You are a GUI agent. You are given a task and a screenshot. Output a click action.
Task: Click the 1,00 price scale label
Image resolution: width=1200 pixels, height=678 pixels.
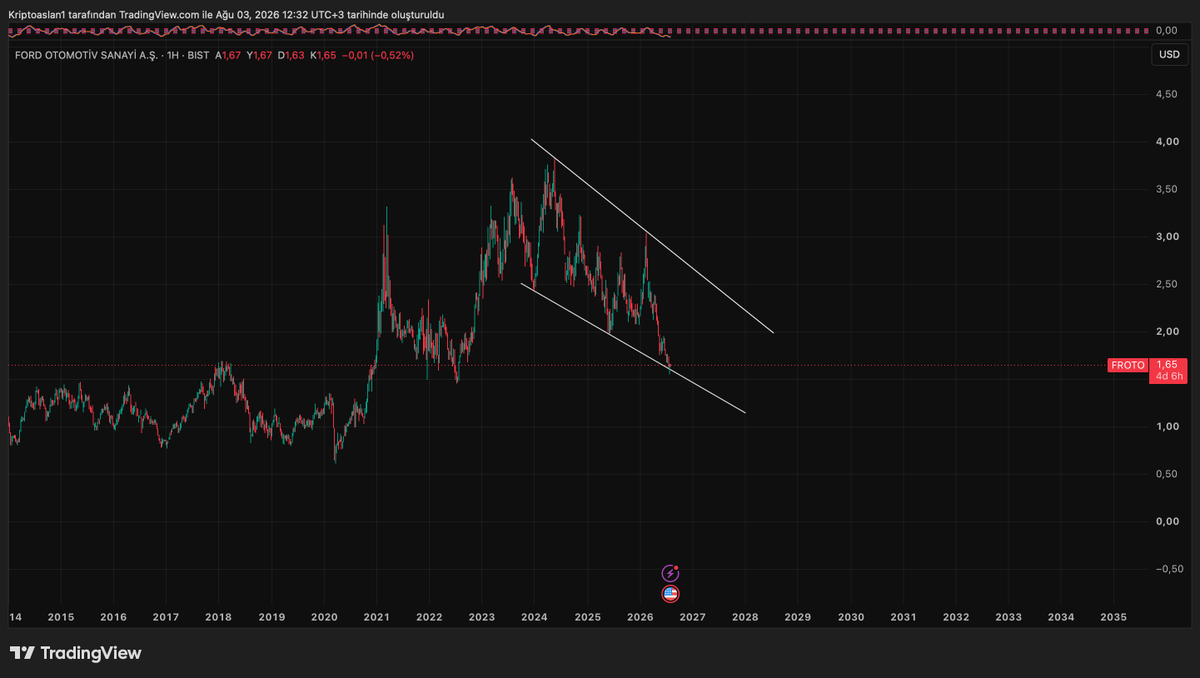[1166, 427]
